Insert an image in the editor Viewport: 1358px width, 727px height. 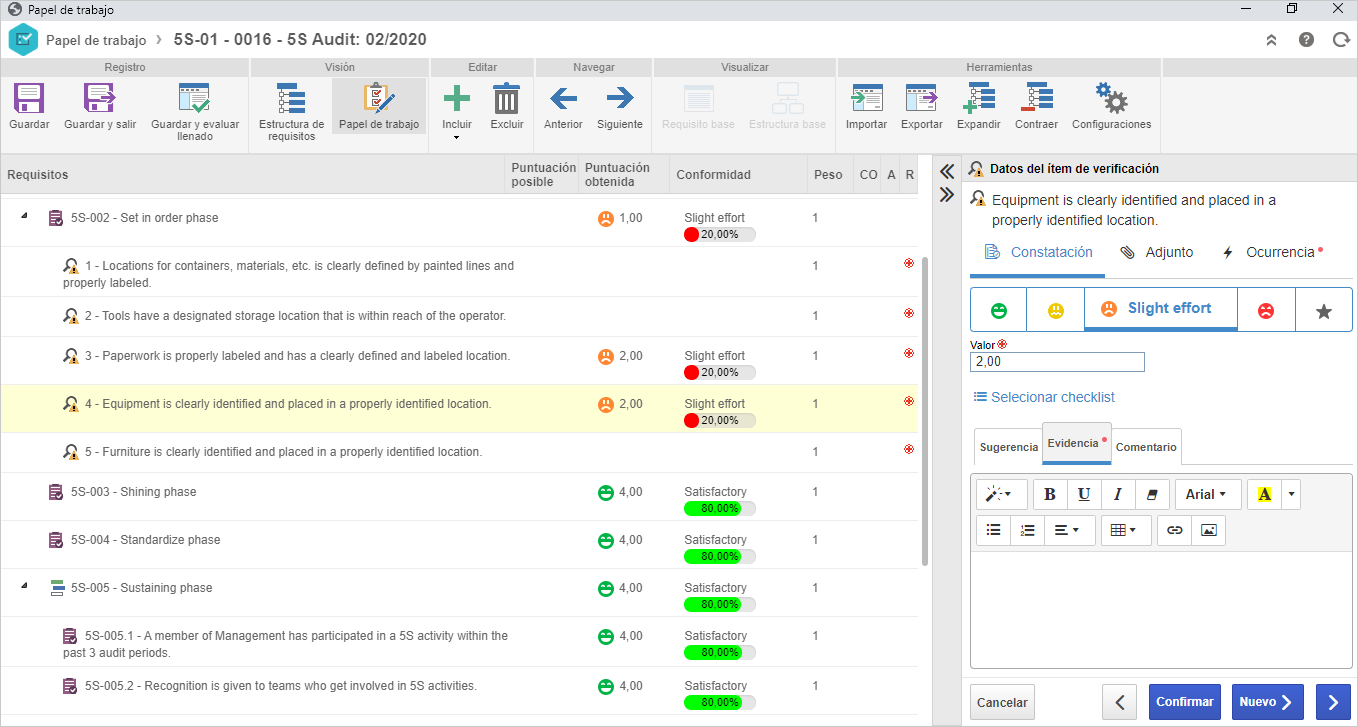1209,530
